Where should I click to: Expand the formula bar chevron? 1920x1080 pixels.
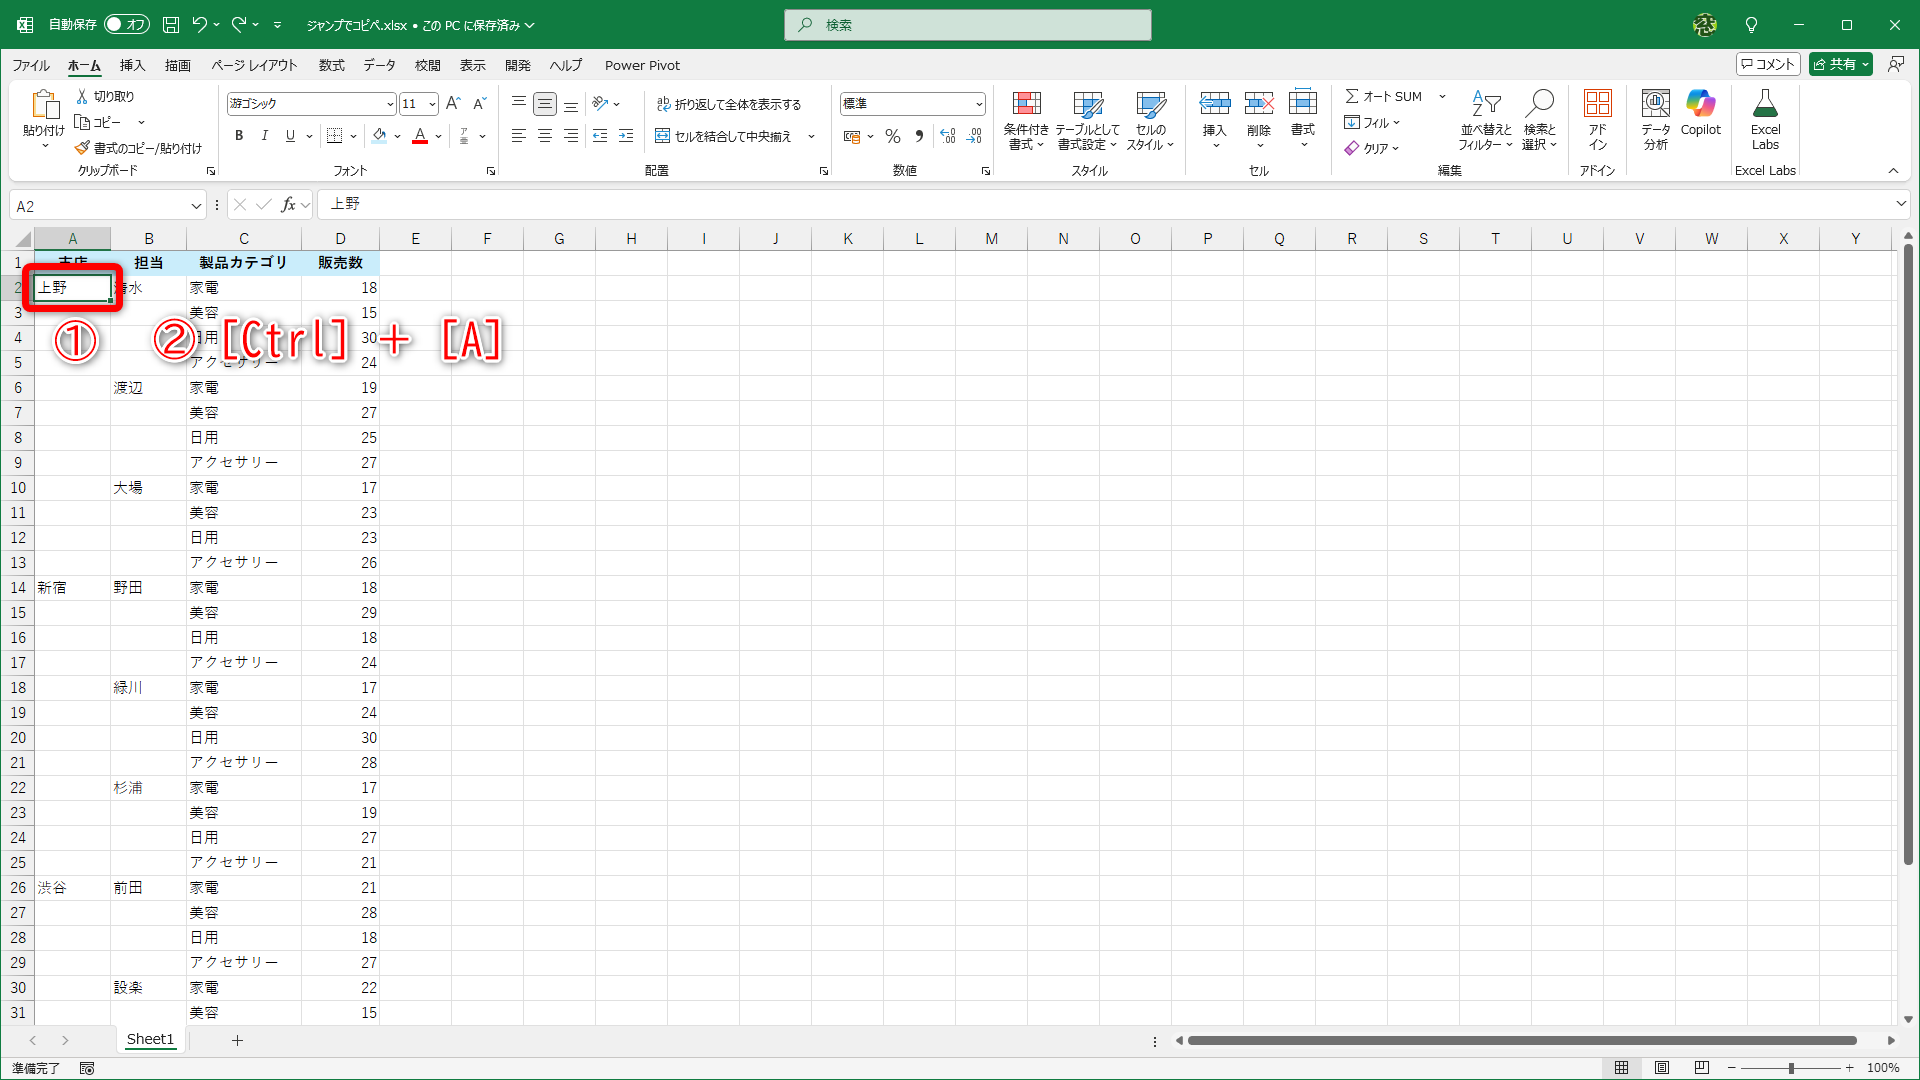pos(1900,204)
